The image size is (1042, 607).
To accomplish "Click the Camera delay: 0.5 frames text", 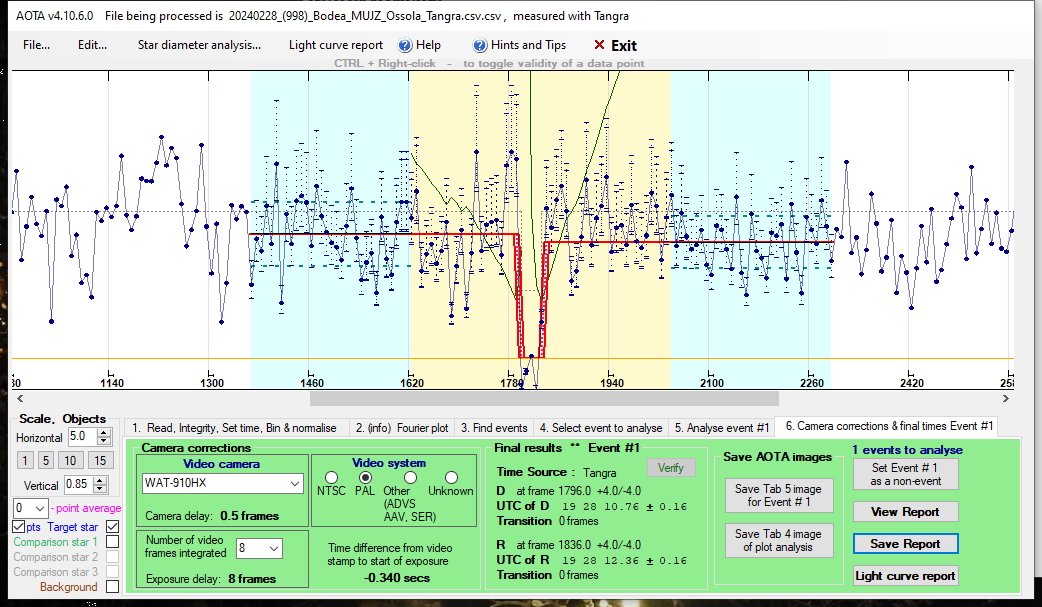I will [212, 516].
